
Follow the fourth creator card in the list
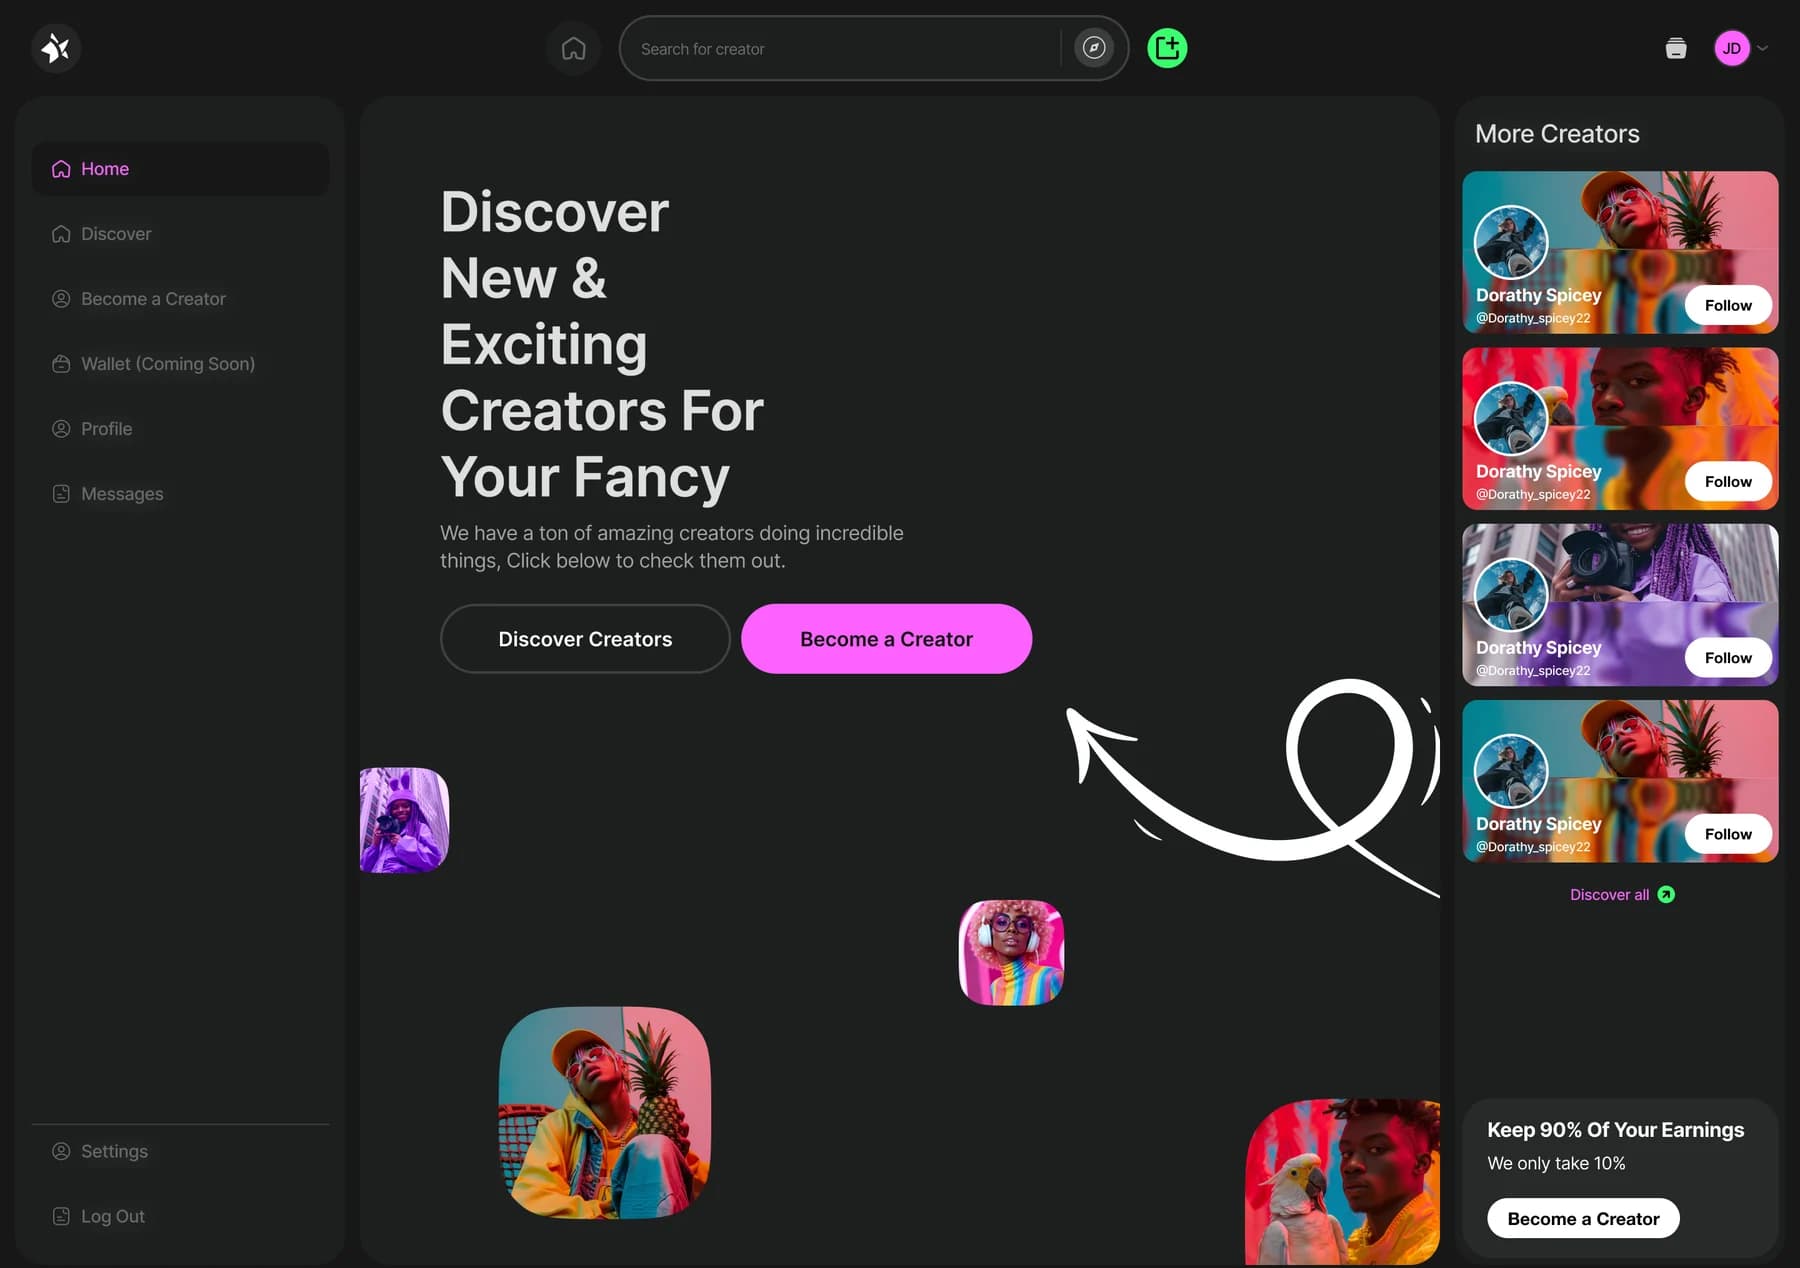[1728, 834]
